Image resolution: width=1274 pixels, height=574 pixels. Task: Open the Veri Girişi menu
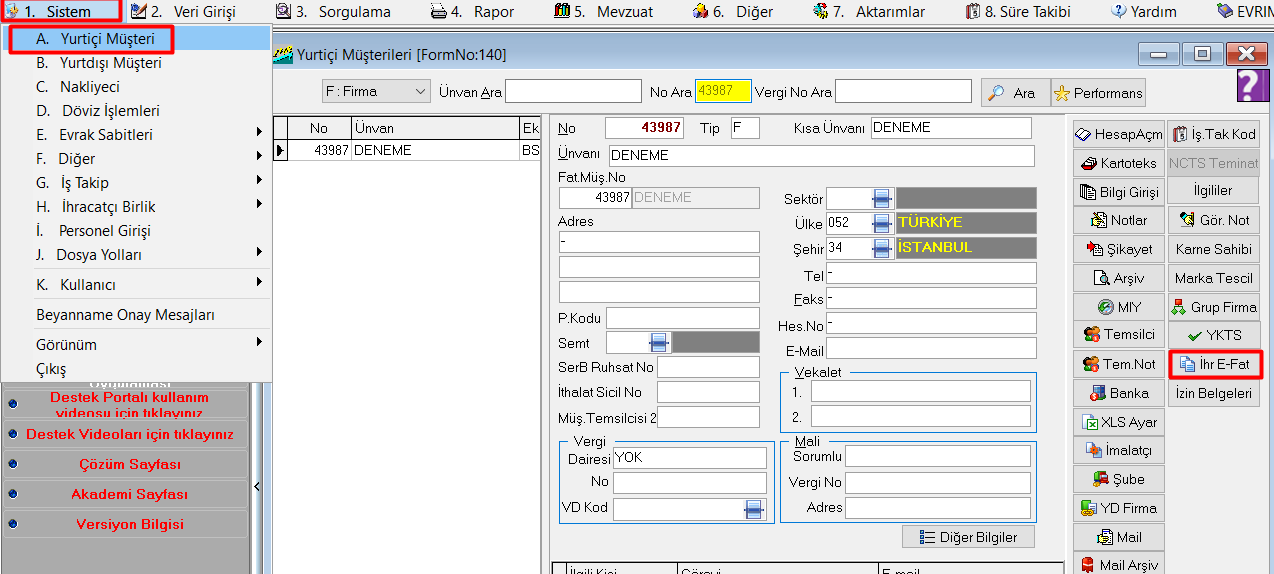coord(184,12)
